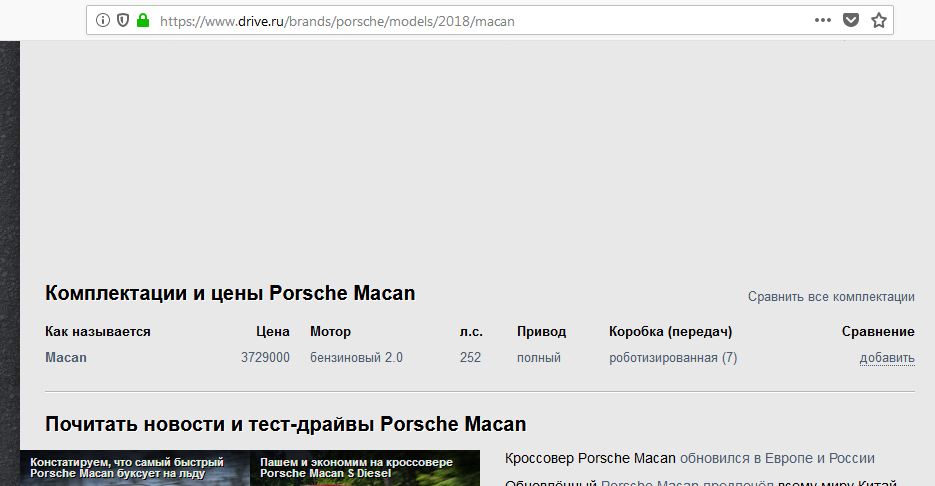Click the 'Как называется' column header
The image size is (935, 486).
[x=98, y=332]
